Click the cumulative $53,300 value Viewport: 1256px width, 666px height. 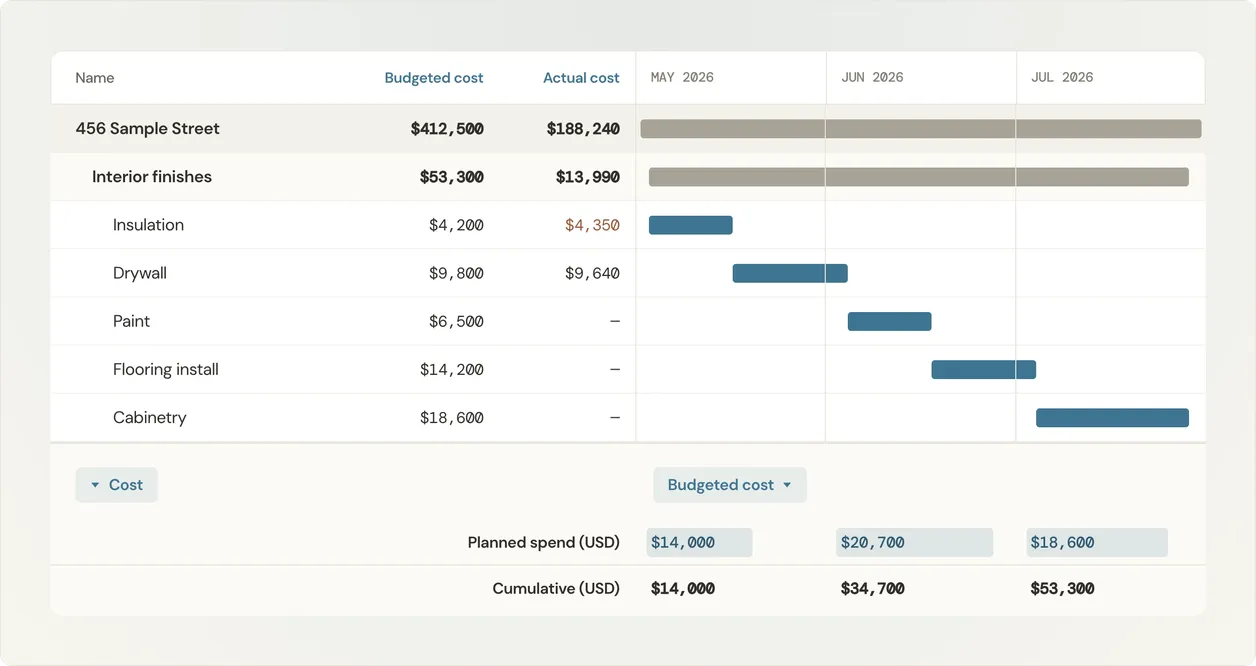(1062, 589)
